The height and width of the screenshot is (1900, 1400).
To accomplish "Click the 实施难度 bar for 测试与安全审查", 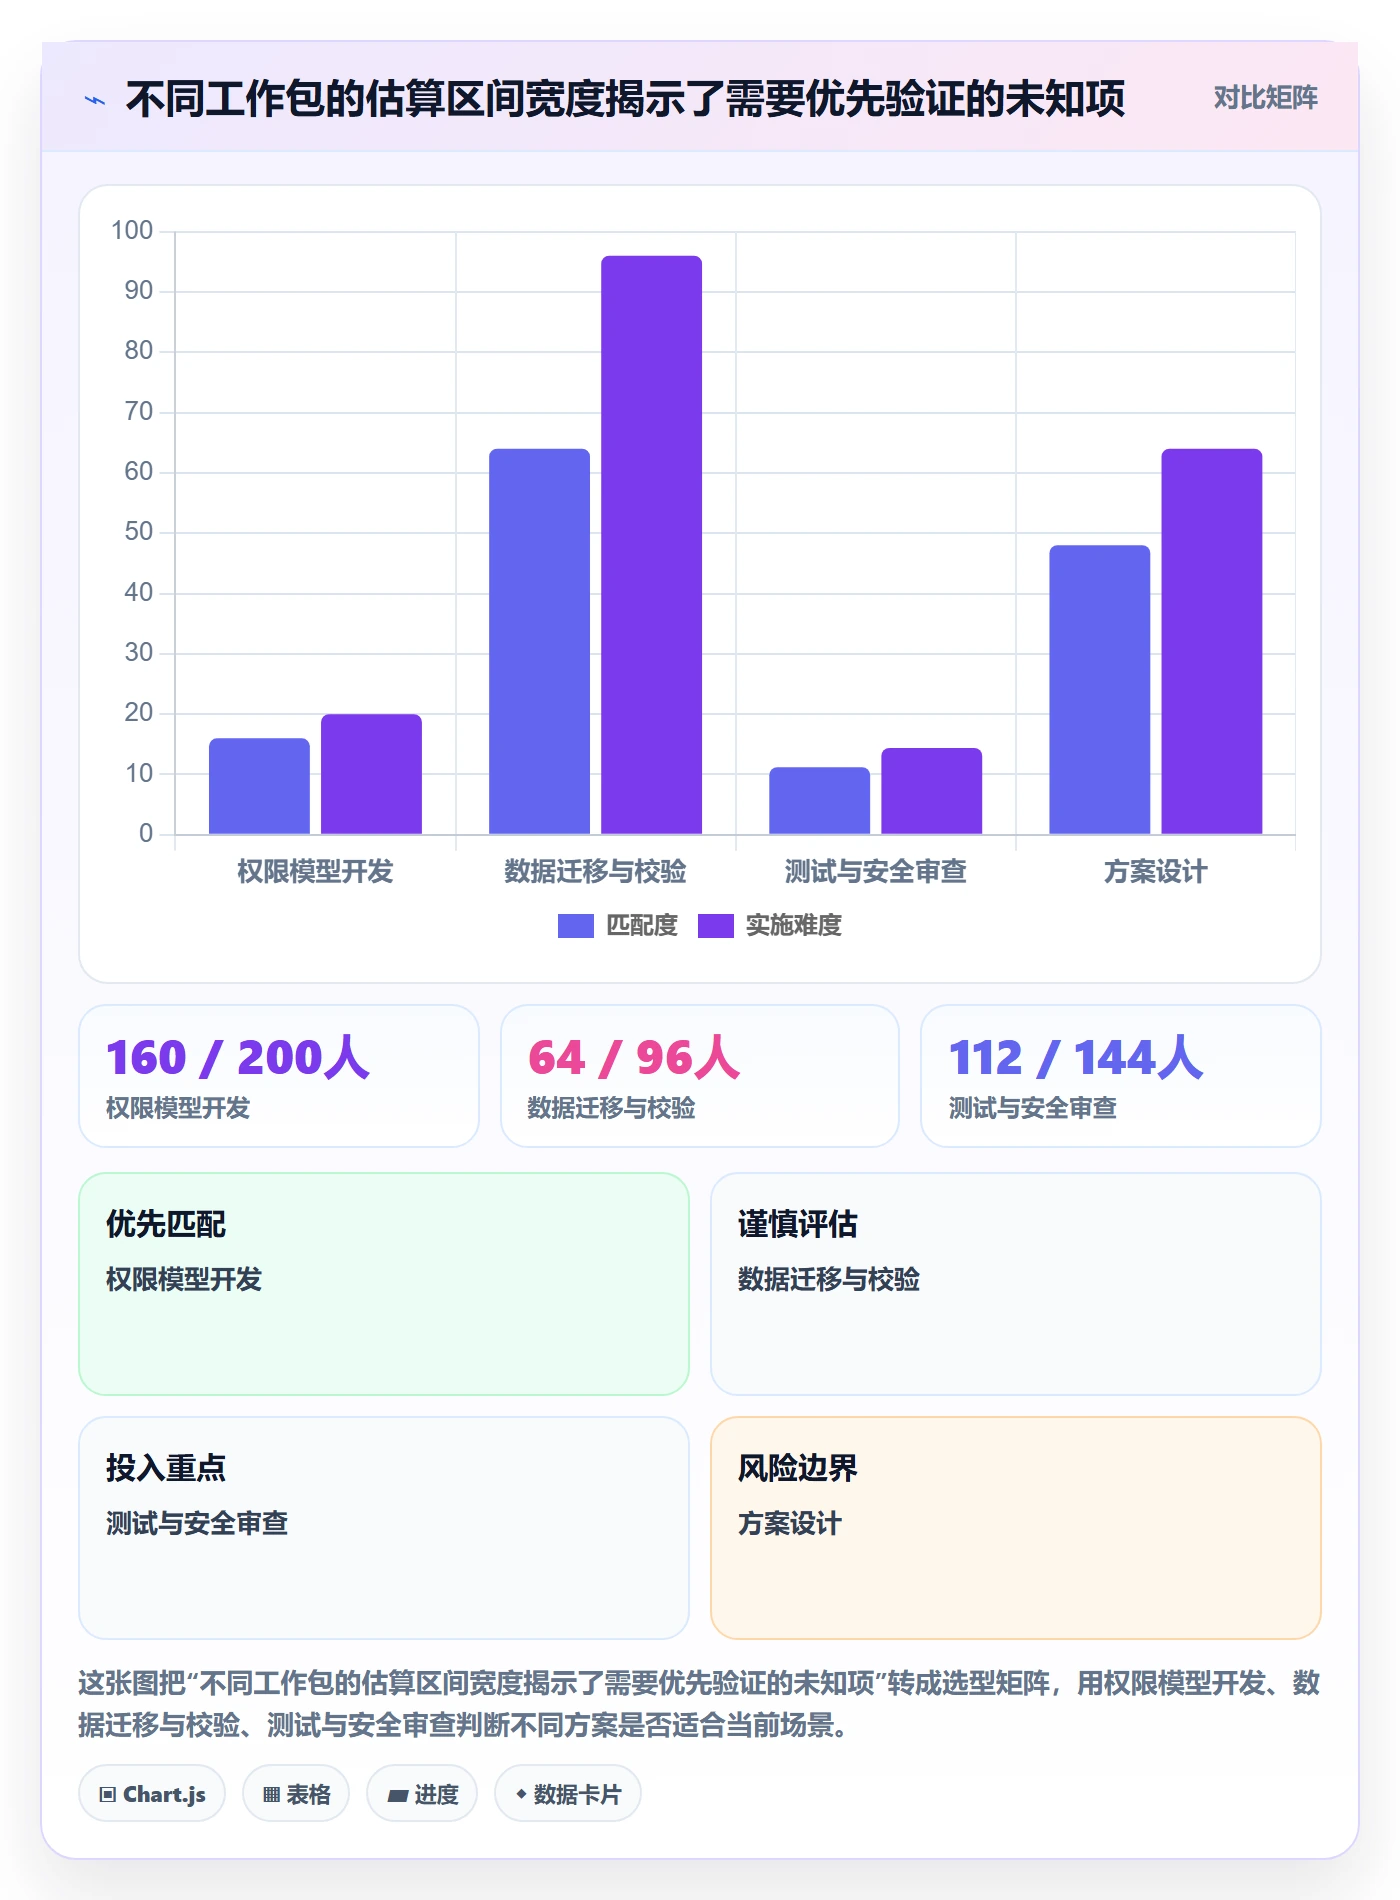I will [x=931, y=791].
